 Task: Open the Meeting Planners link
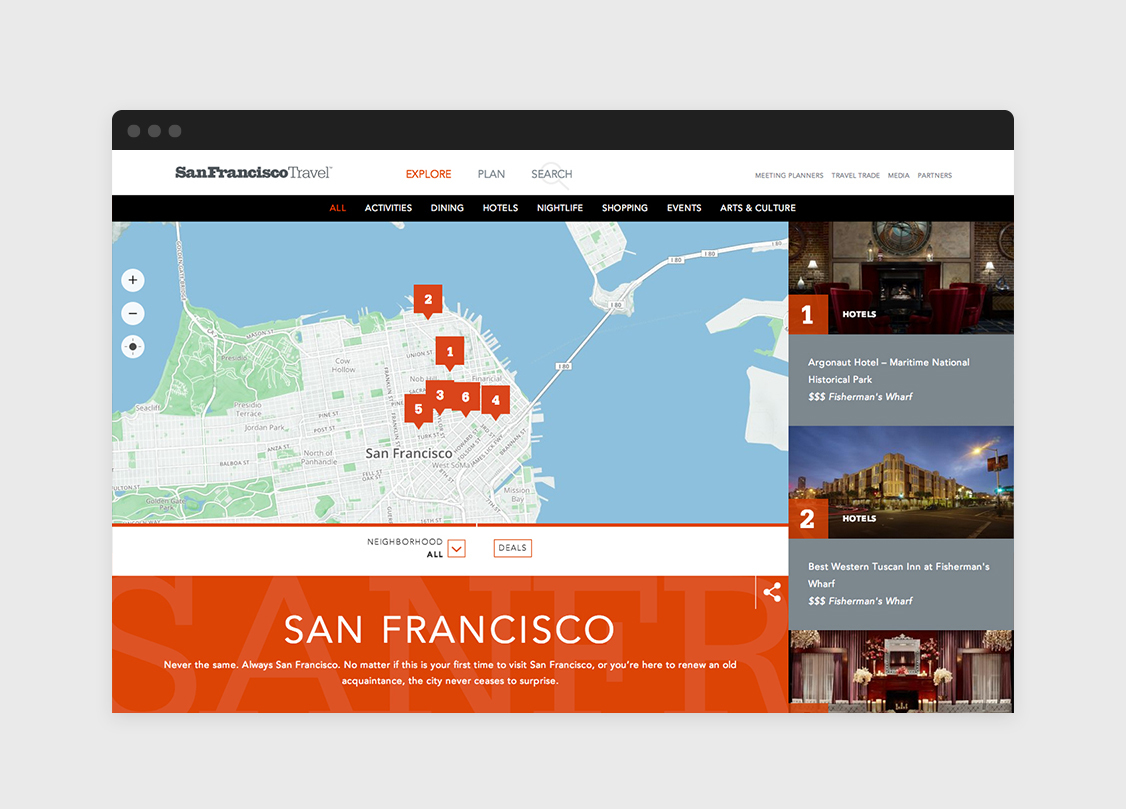789,176
